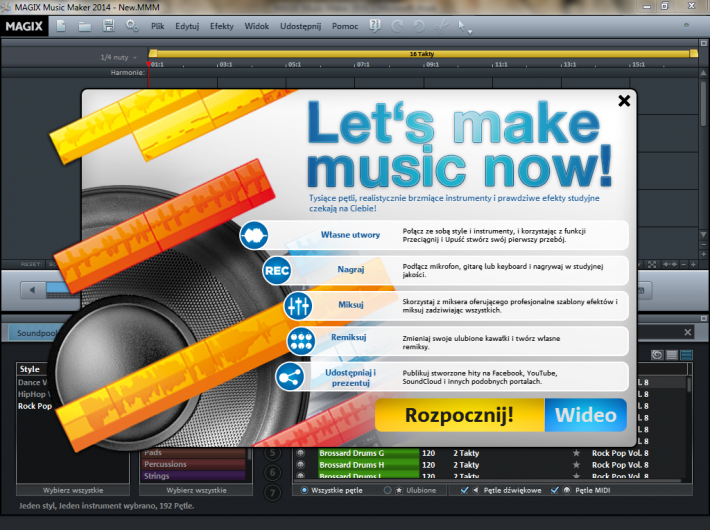Click favorite star for Brossard Drums G
The width and height of the screenshot is (710, 530).
pos(576,453)
